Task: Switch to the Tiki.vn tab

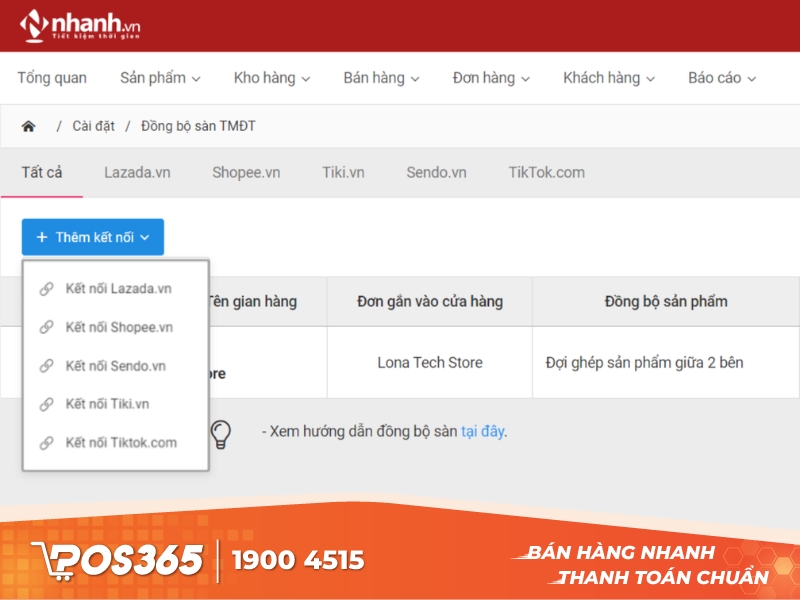Action: pyautogui.click(x=343, y=172)
